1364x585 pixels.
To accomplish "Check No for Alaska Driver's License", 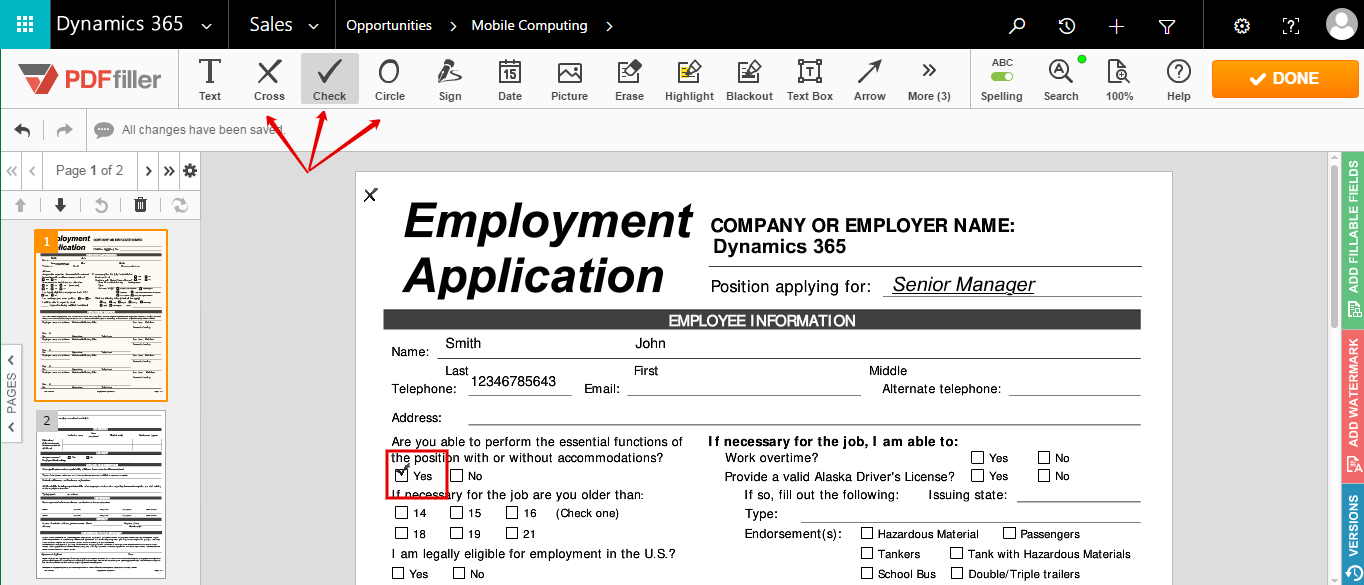I will click(1044, 476).
